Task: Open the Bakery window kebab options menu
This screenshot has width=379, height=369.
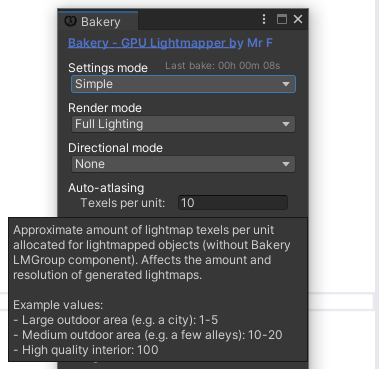Action: (x=264, y=19)
